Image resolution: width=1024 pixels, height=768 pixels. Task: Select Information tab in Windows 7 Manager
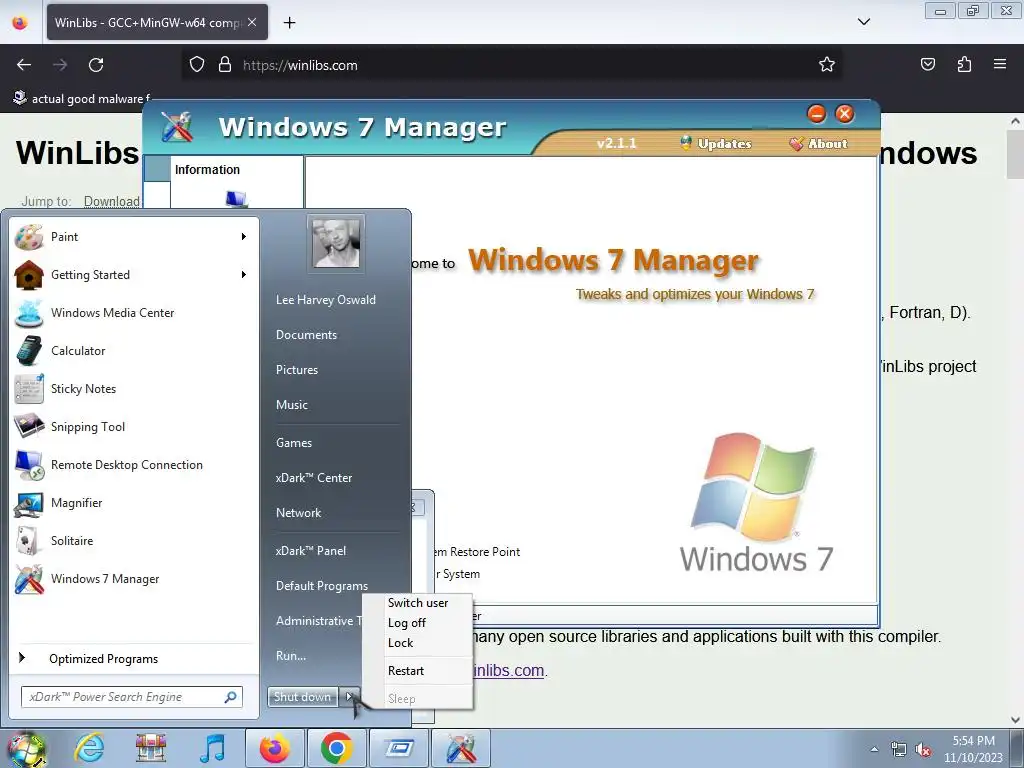[207, 170]
